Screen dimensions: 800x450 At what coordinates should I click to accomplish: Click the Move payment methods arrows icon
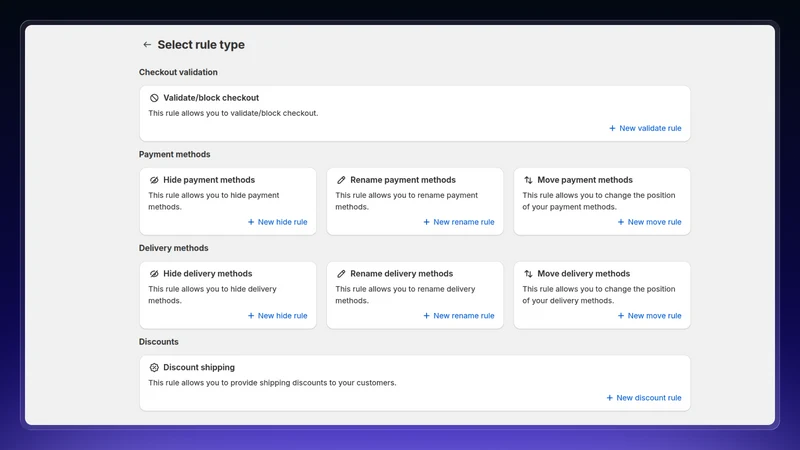coord(528,180)
